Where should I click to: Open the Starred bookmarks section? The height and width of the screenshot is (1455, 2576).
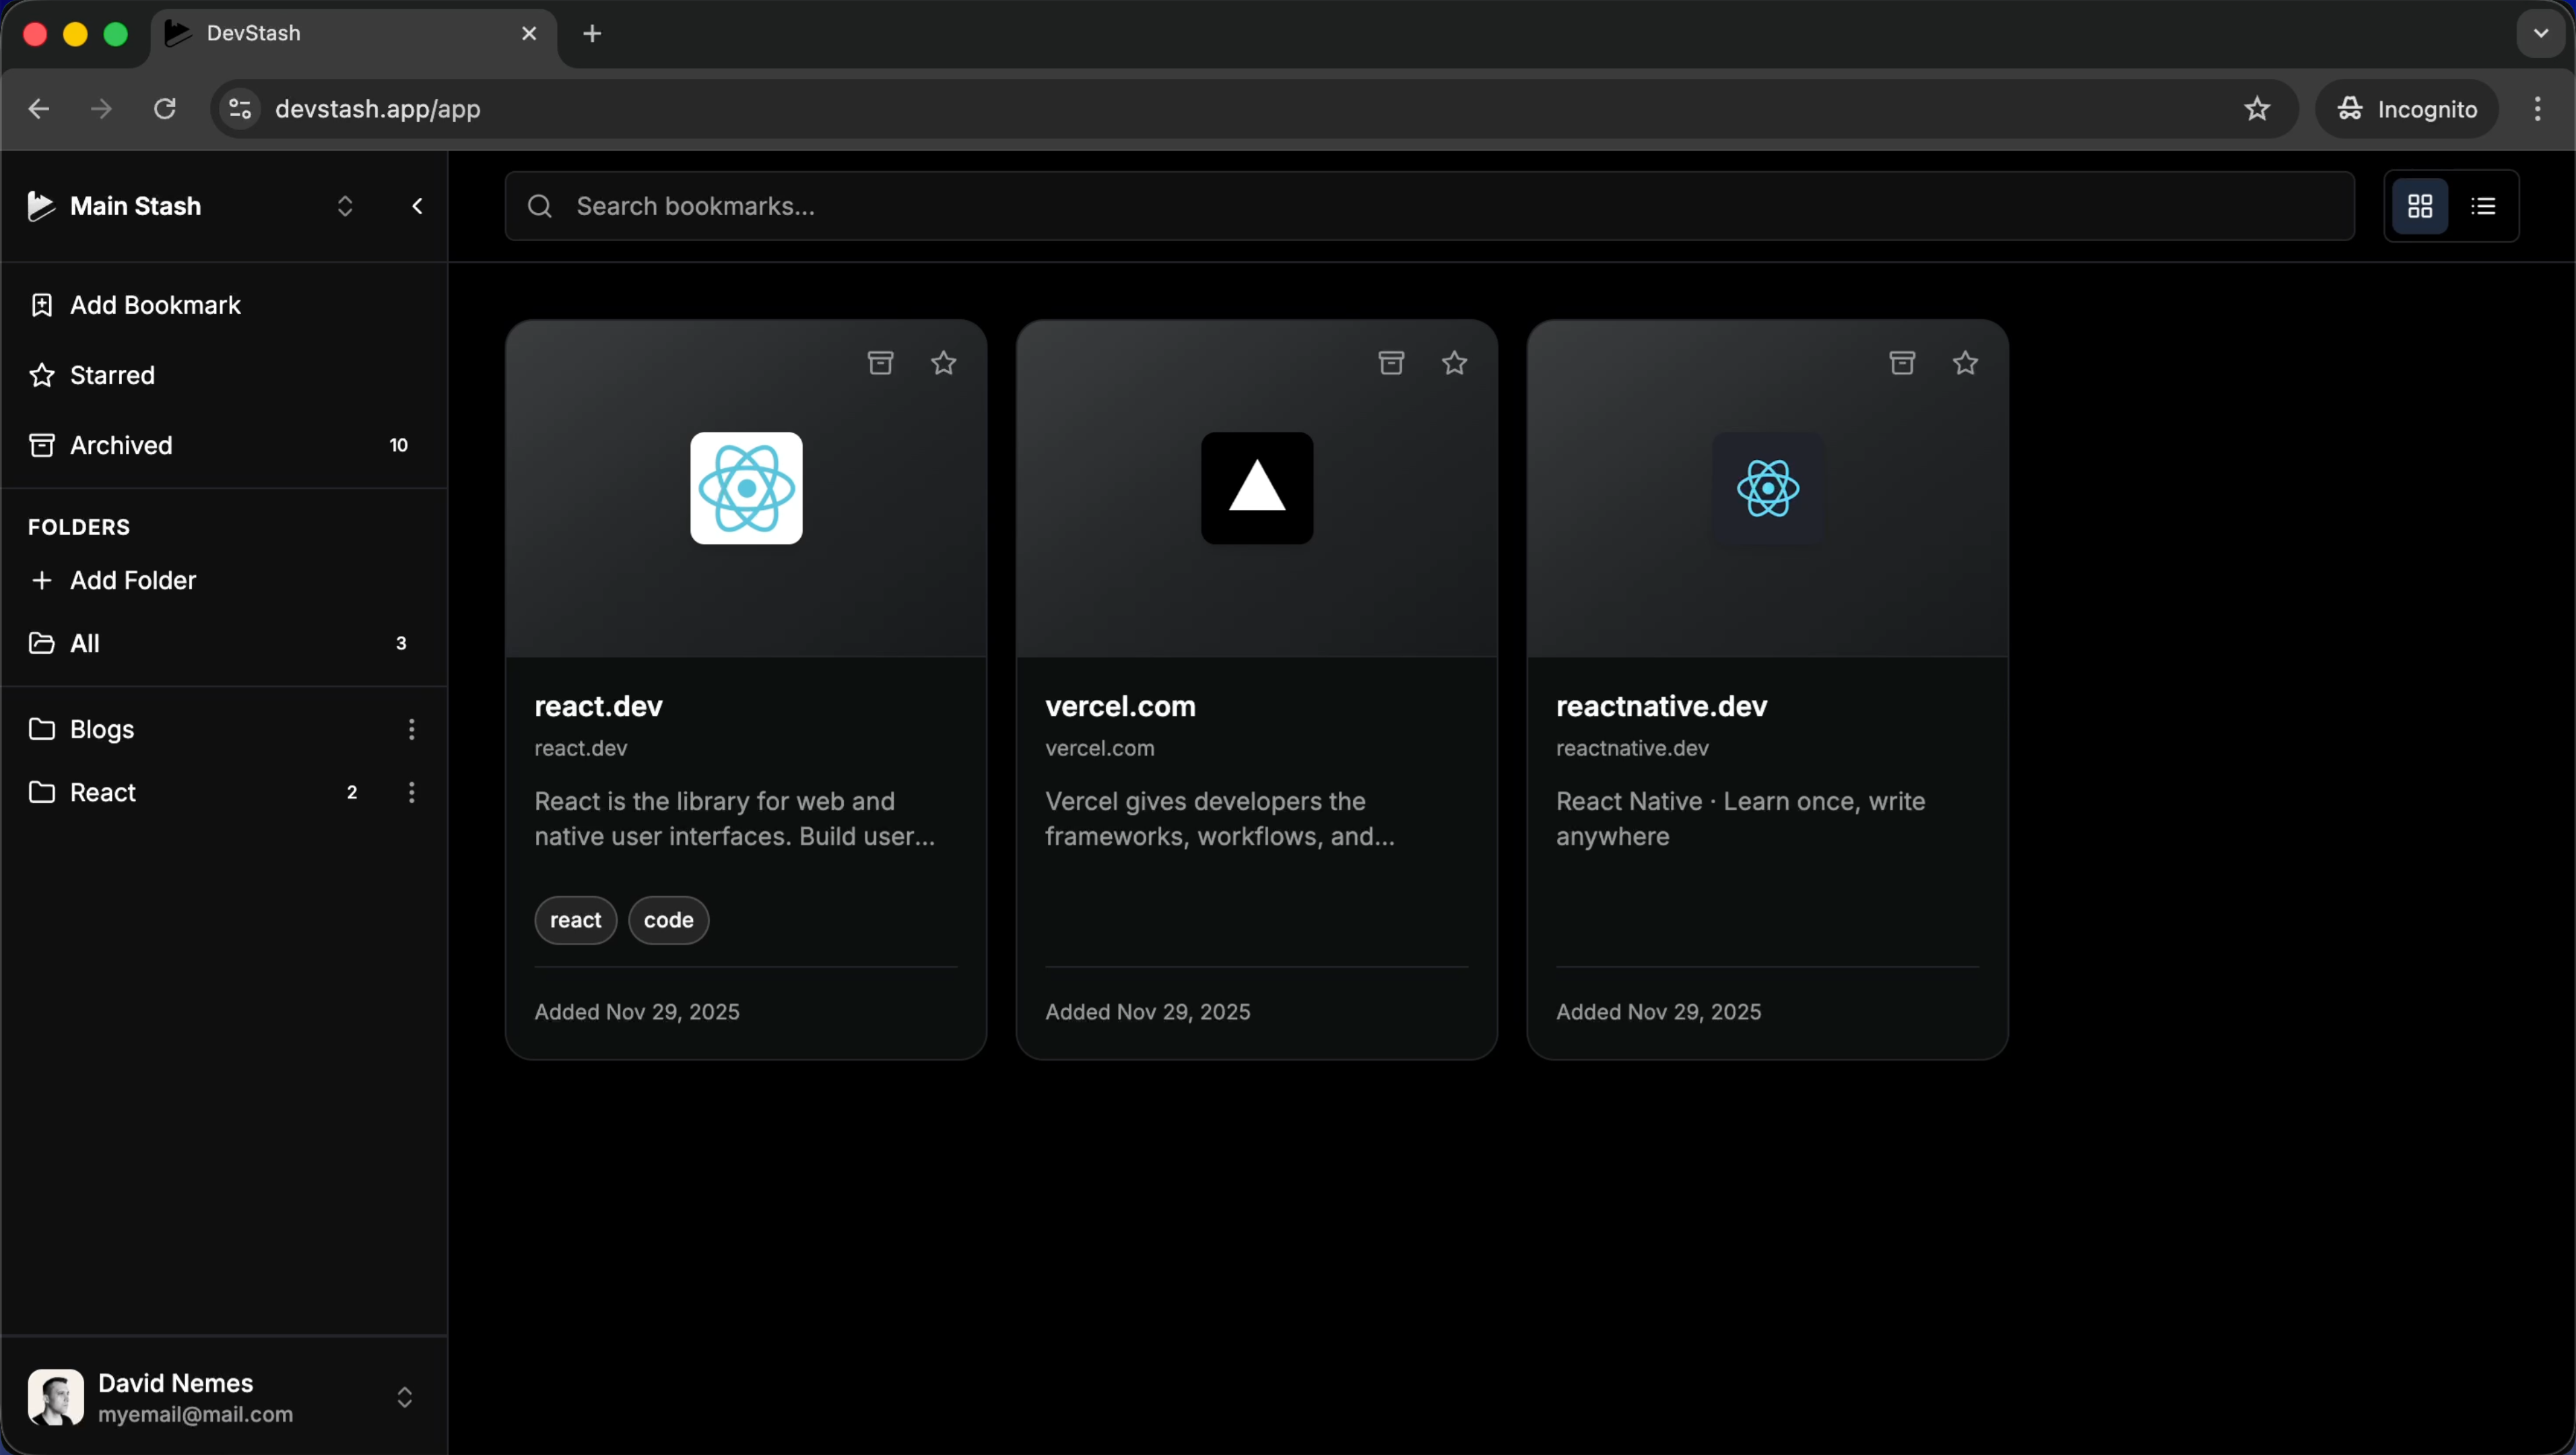tap(112, 375)
